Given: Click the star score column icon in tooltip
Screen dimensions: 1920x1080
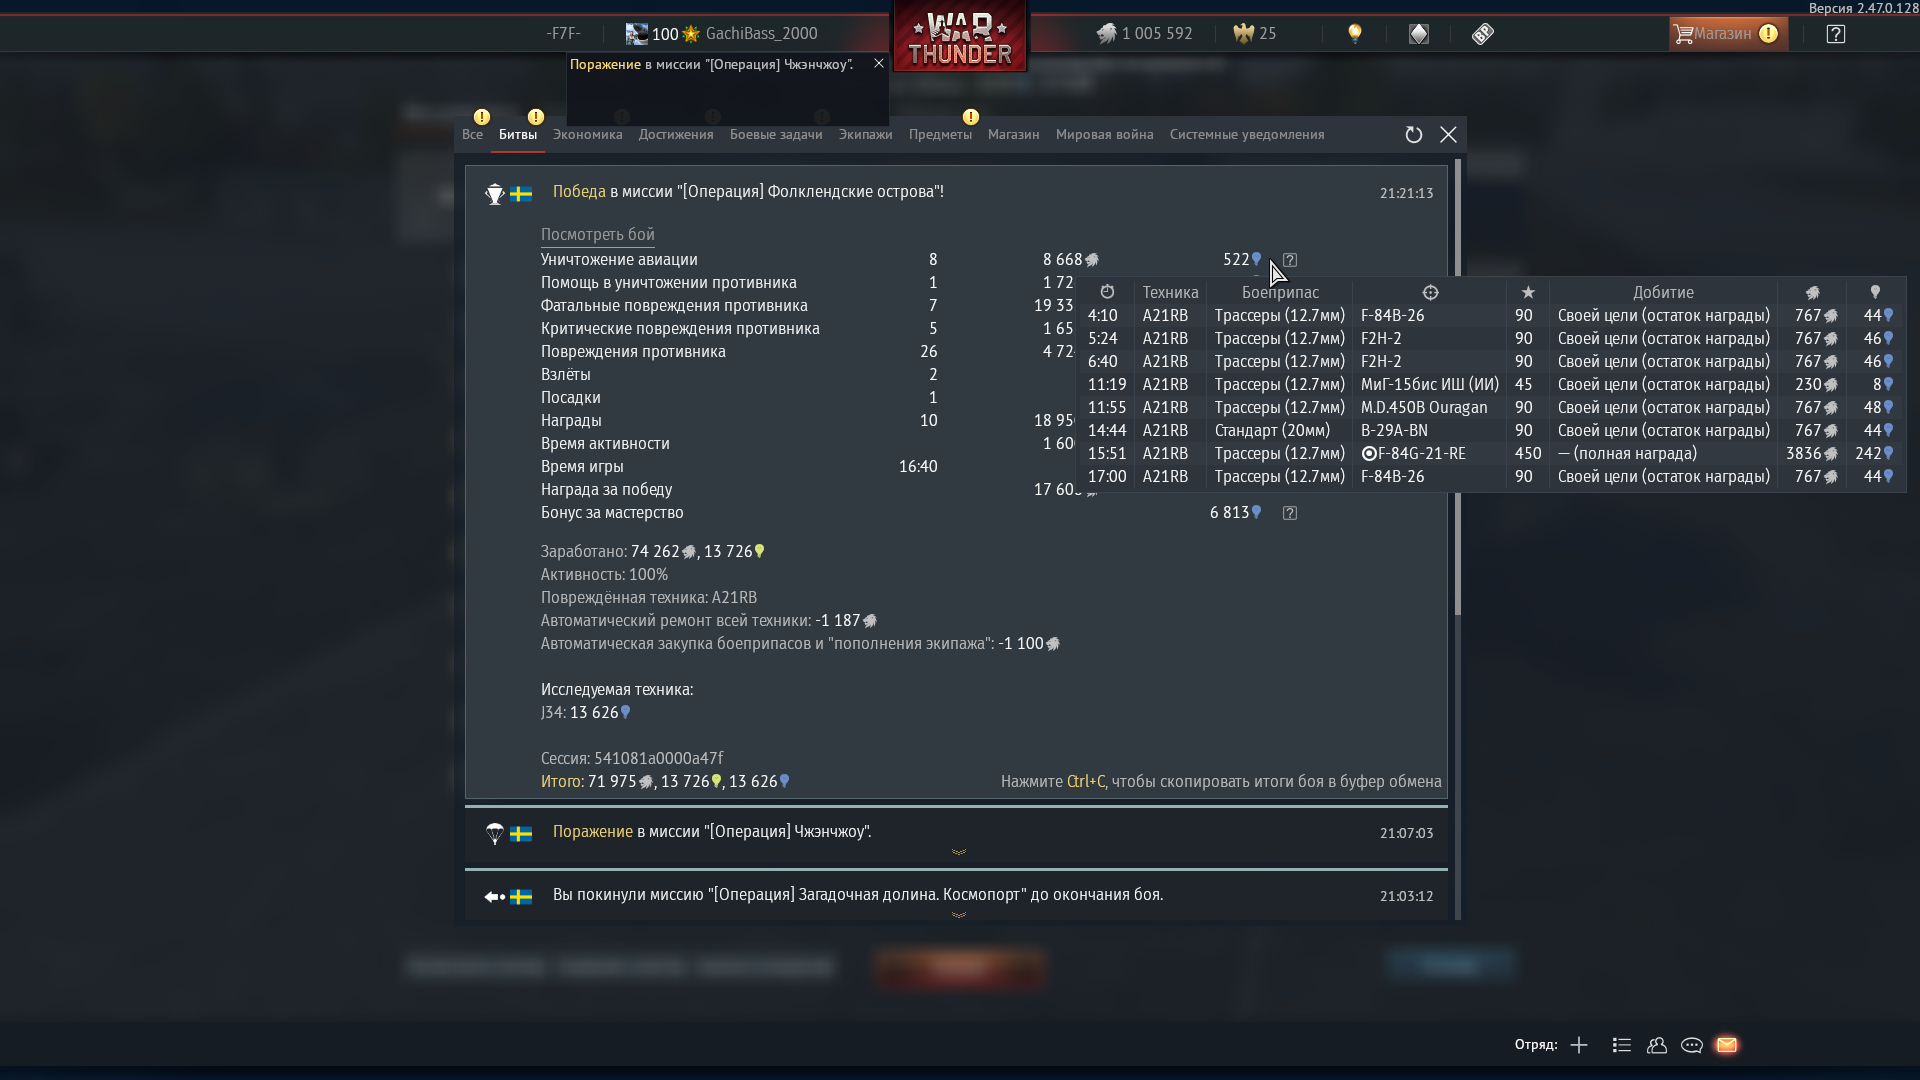Looking at the screenshot, I should pos(1528,292).
